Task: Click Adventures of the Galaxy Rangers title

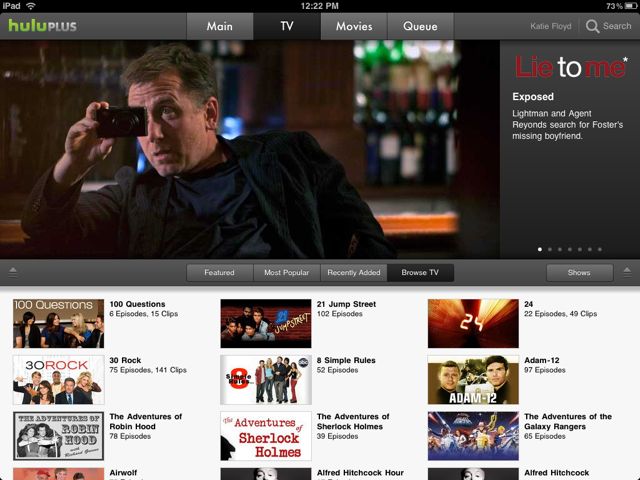Action: [568, 421]
